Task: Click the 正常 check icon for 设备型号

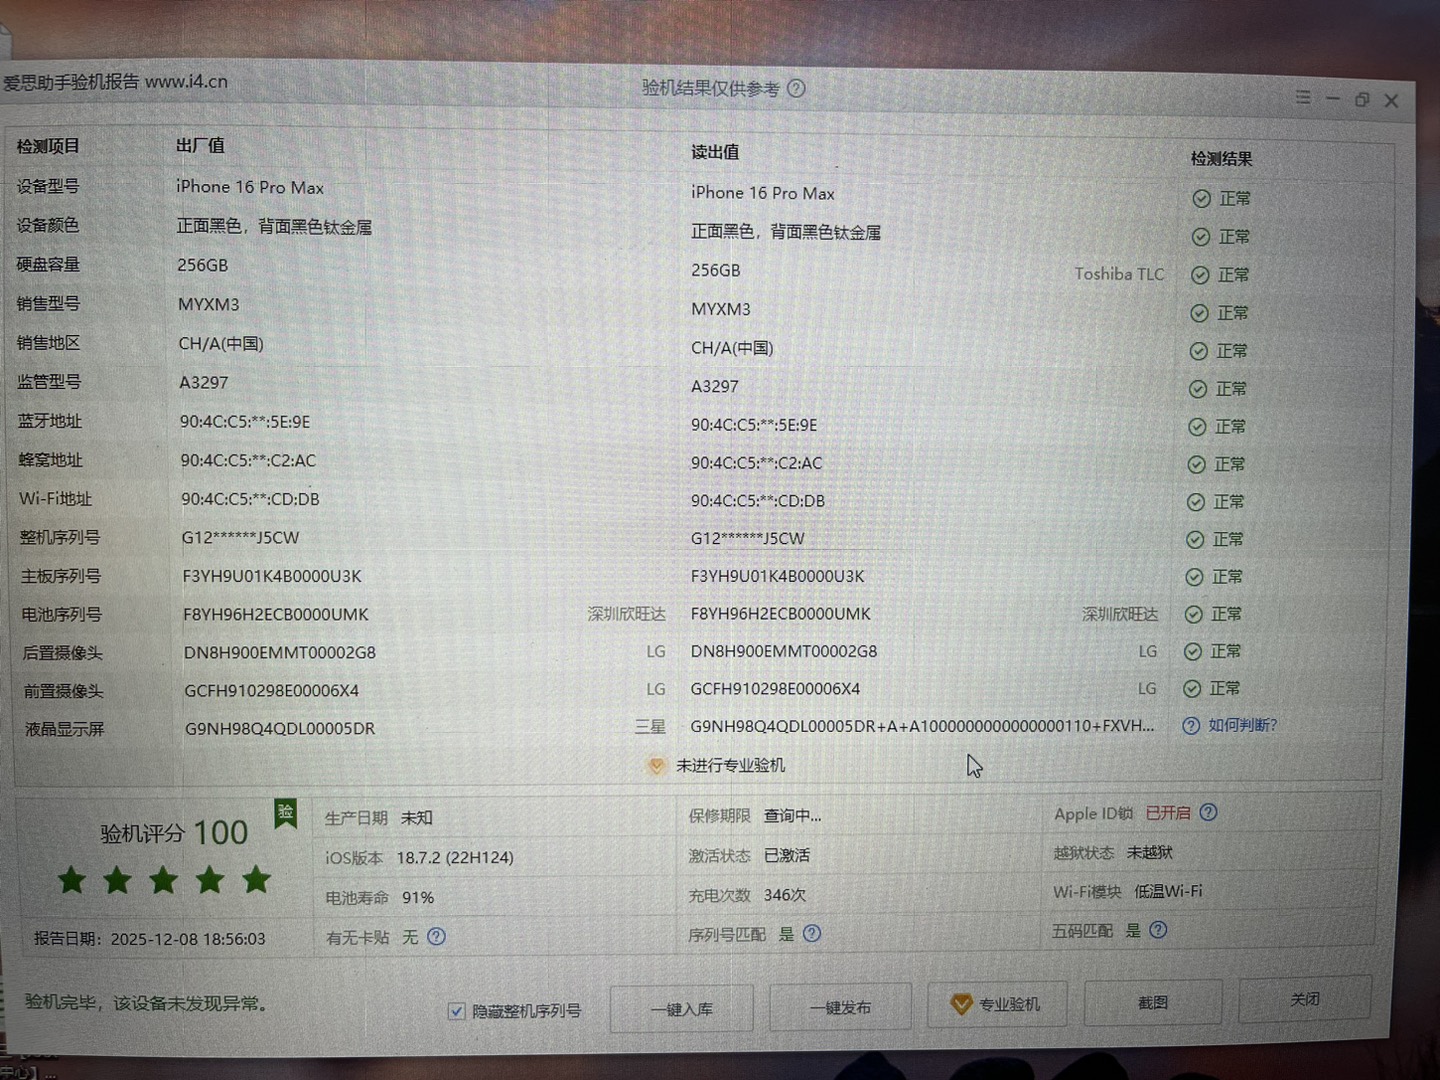Action: click(1201, 199)
